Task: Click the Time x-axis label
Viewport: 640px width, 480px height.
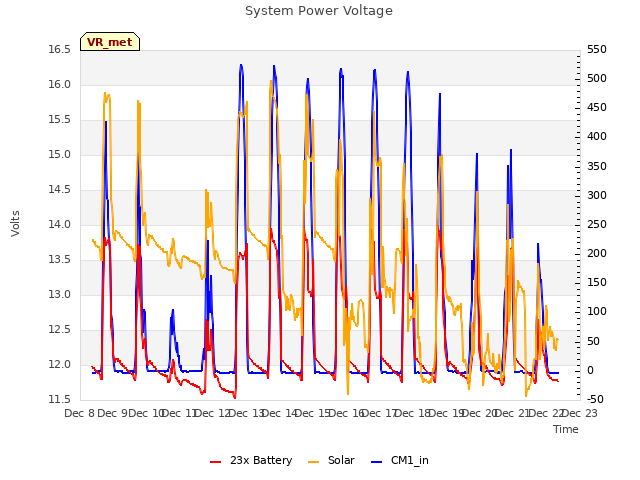Action: (x=566, y=429)
